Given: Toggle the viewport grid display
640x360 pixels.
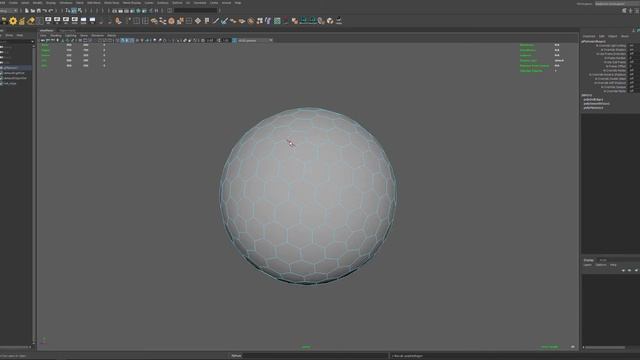Looking at the screenshot, I should click(x=80, y=40).
